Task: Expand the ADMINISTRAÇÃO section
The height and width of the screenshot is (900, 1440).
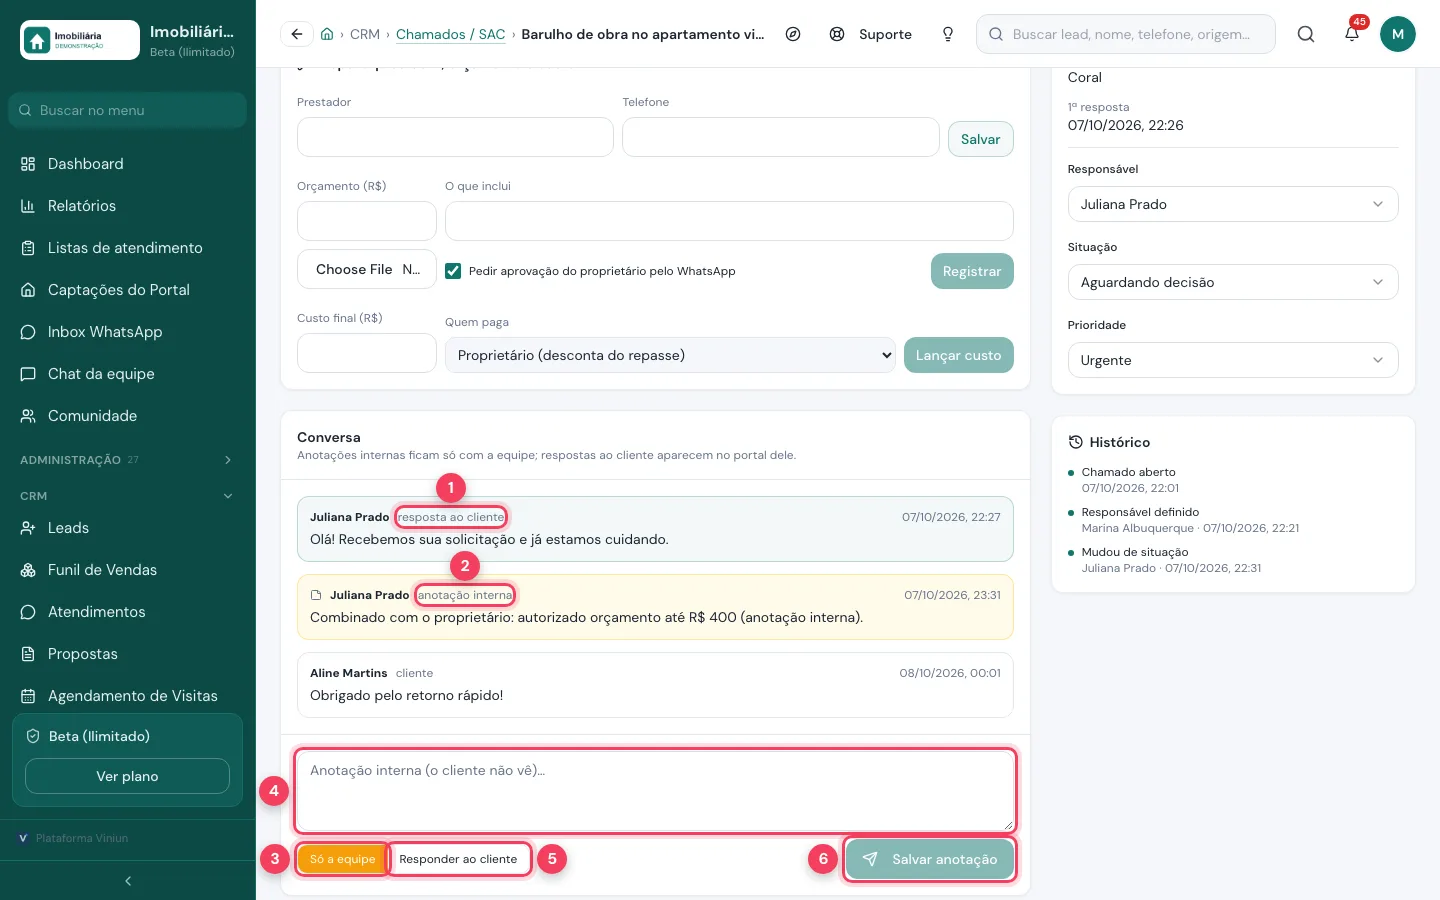Action: tap(128, 460)
